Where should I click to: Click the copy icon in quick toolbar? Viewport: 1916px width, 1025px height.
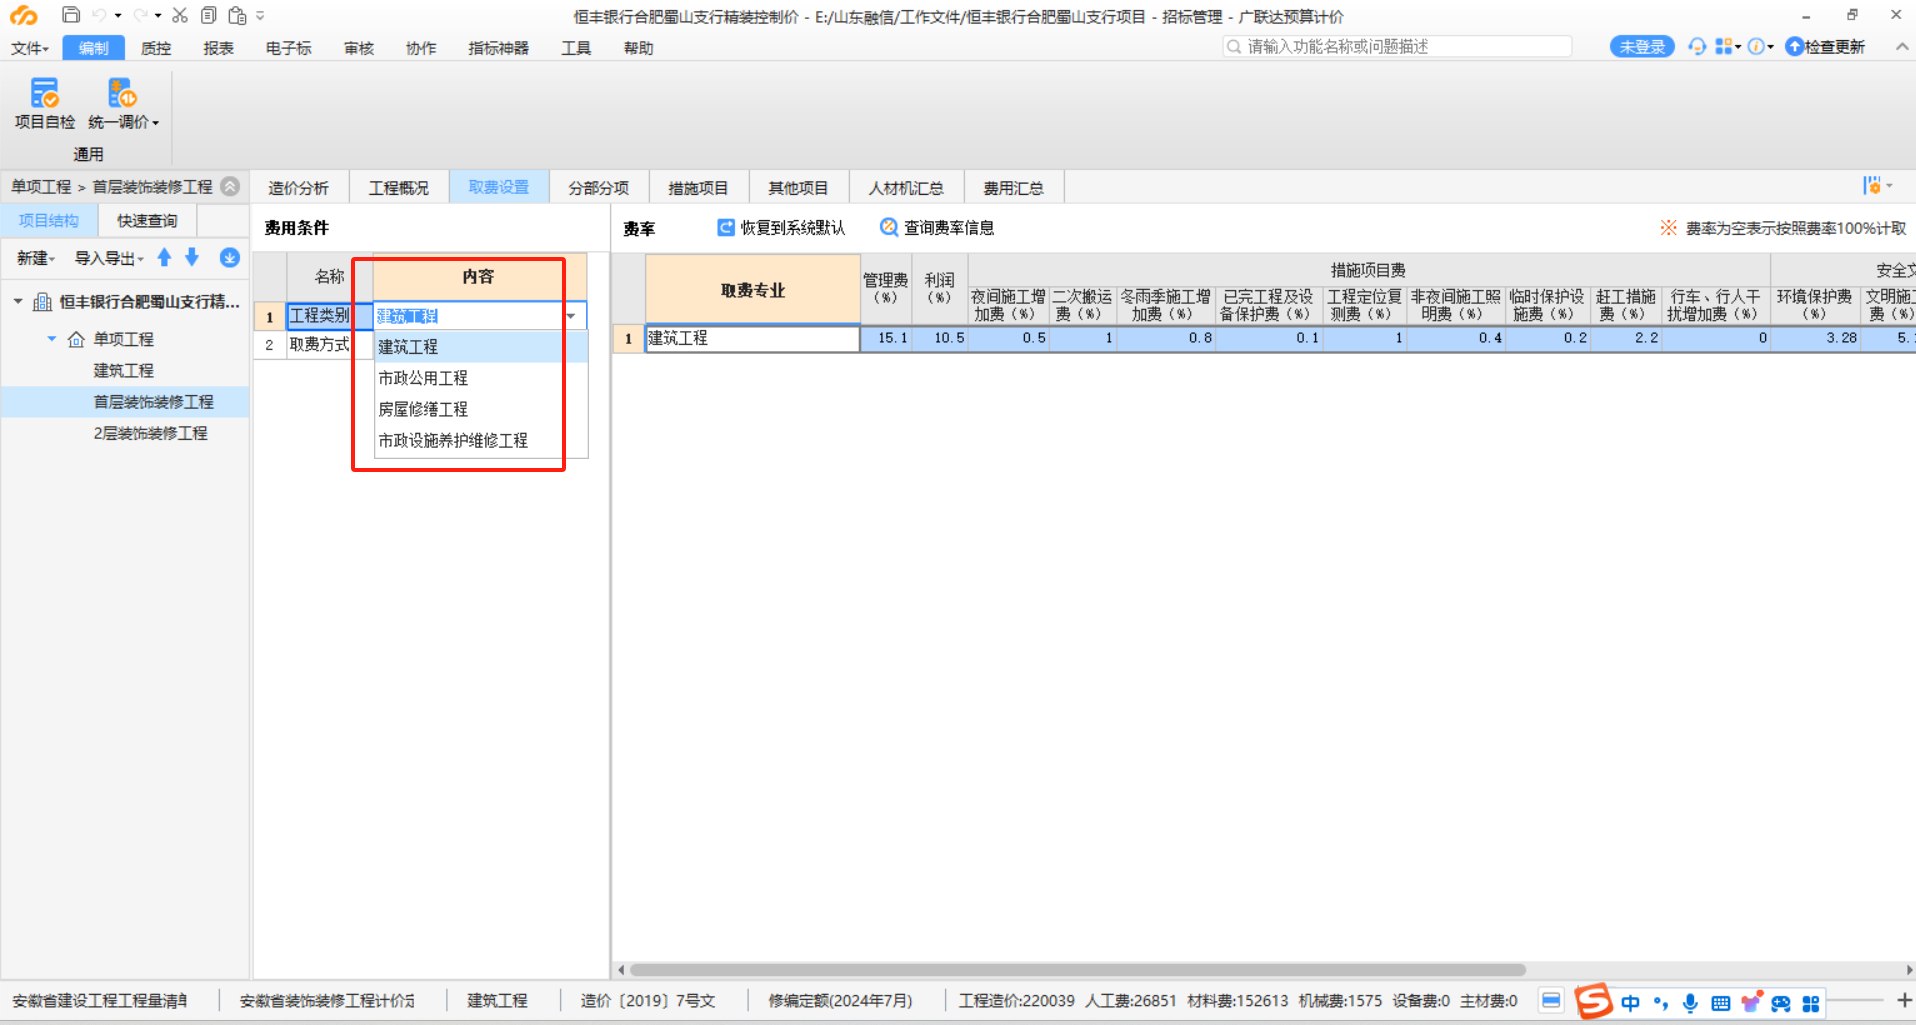pyautogui.click(x=208, y=15)
